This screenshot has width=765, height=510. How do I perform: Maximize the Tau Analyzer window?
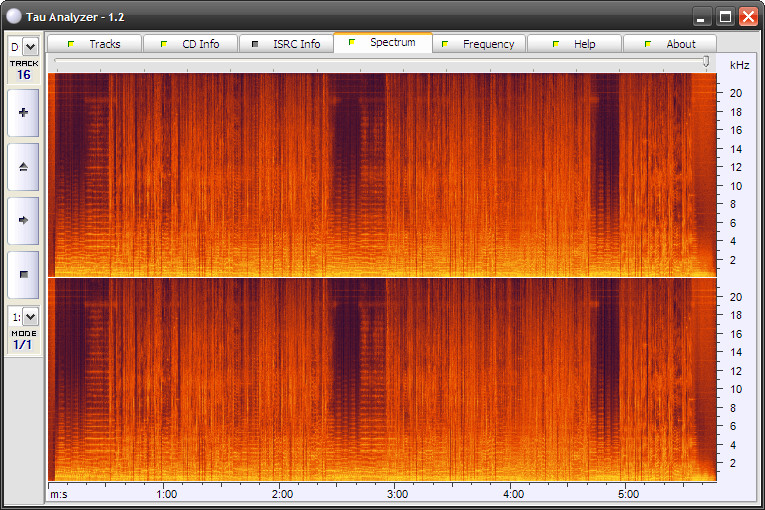pyautogui.click(x=725, y=16)
